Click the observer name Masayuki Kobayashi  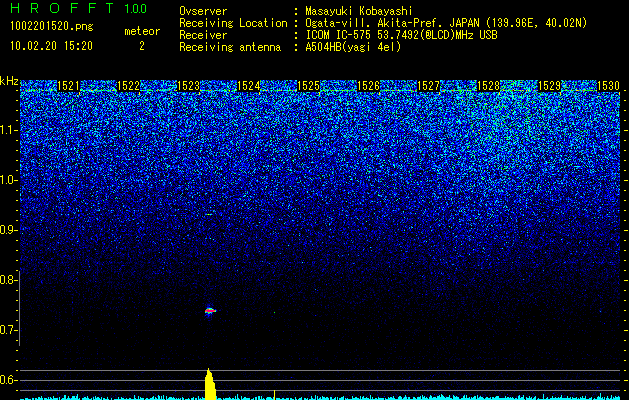[x=359, y=11]
